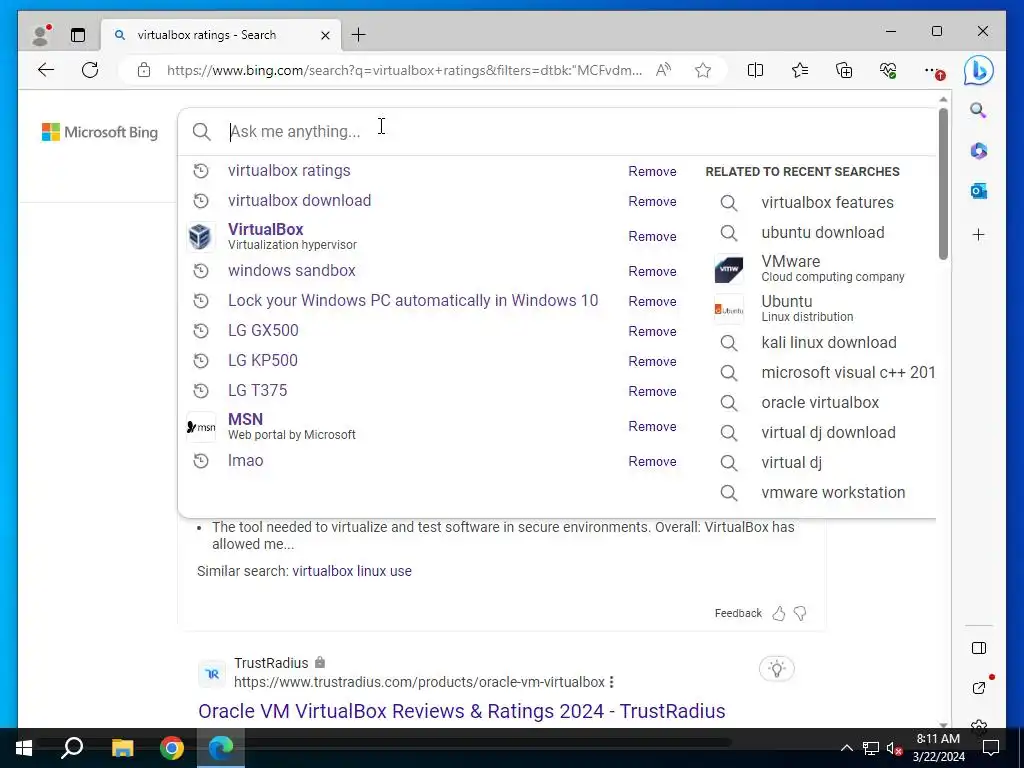Open TrustRadius result options dots
This screenshot has height=768, width=1024.
[x=611, y=682]
